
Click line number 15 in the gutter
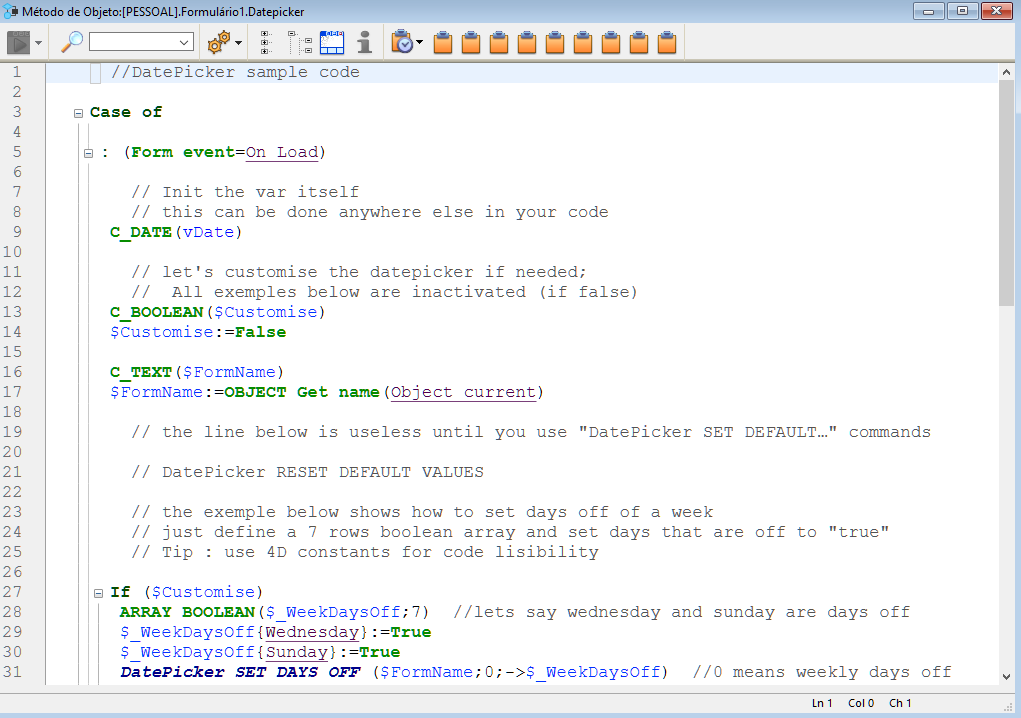[x=12, y=352]
